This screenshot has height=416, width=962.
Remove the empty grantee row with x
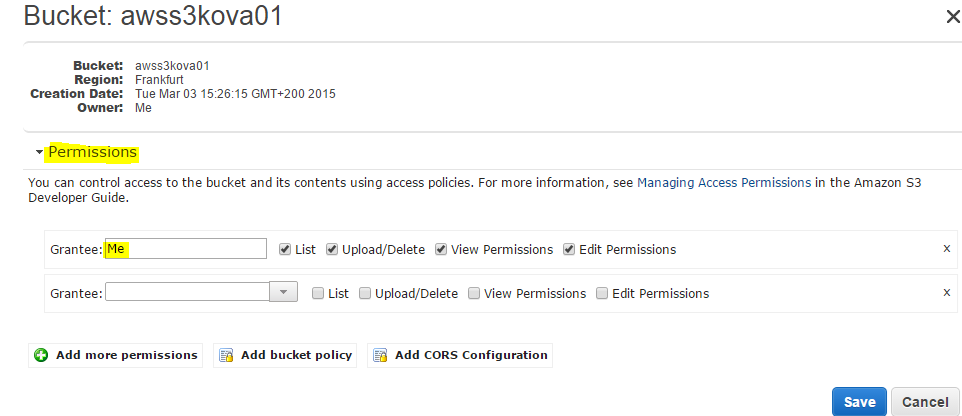(946, 292)
